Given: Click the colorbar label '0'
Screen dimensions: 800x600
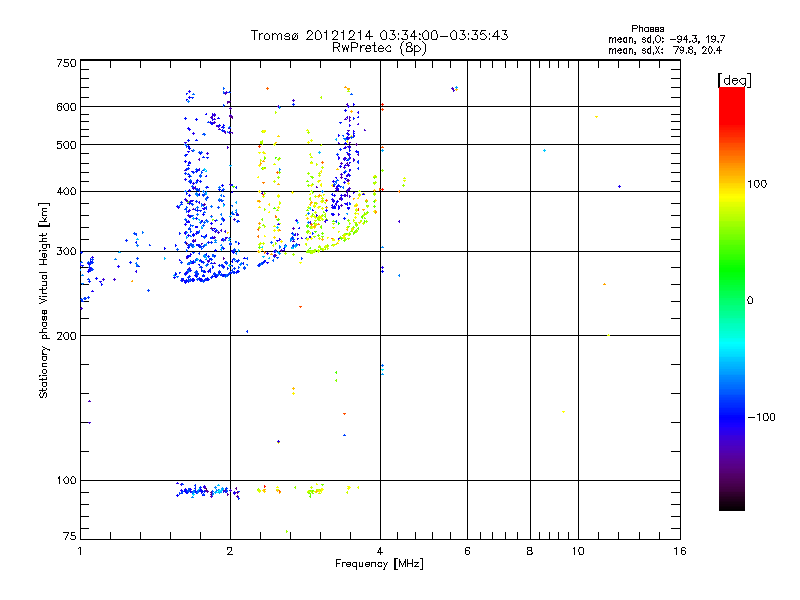Looking at the screenshot, I should coord(749,301).
